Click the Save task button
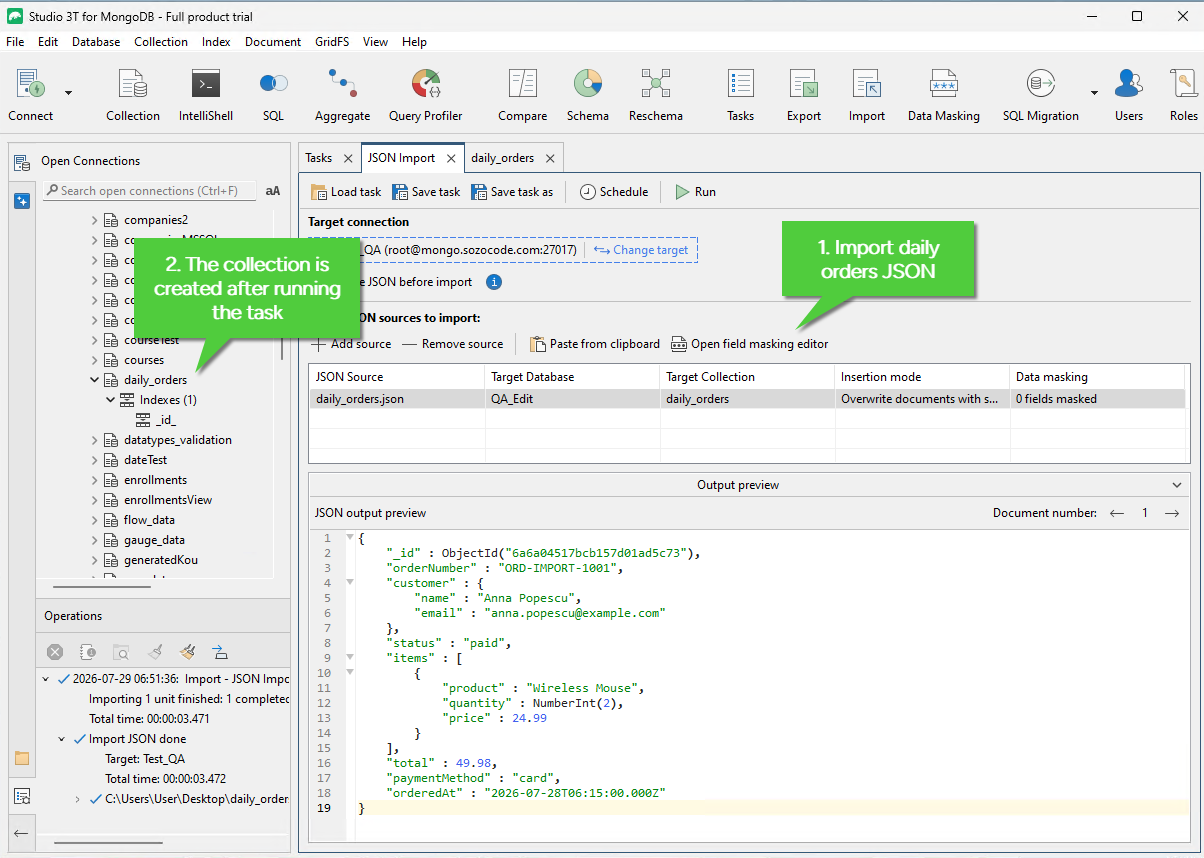The width and height of the screenshot is (1204, 858). (426, 192)
